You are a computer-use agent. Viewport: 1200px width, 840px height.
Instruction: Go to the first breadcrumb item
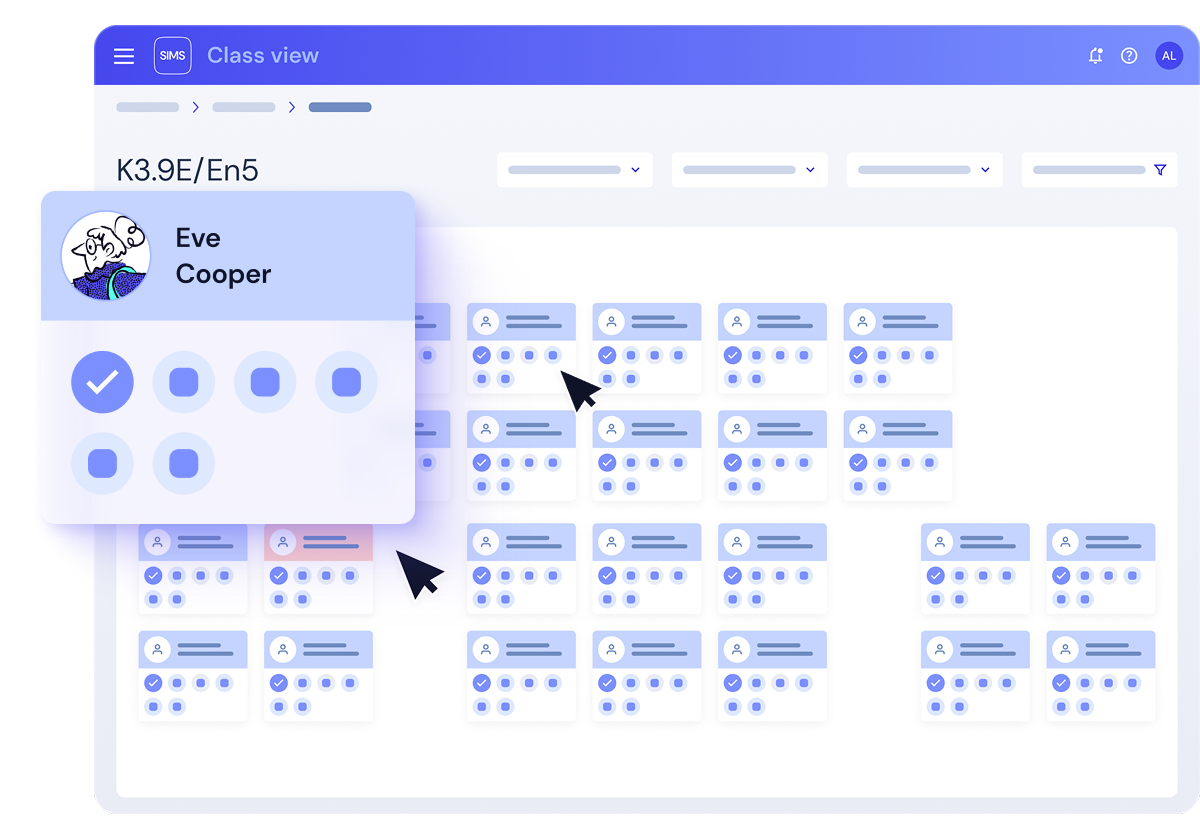pyautogui.click(x=147, y=107)
